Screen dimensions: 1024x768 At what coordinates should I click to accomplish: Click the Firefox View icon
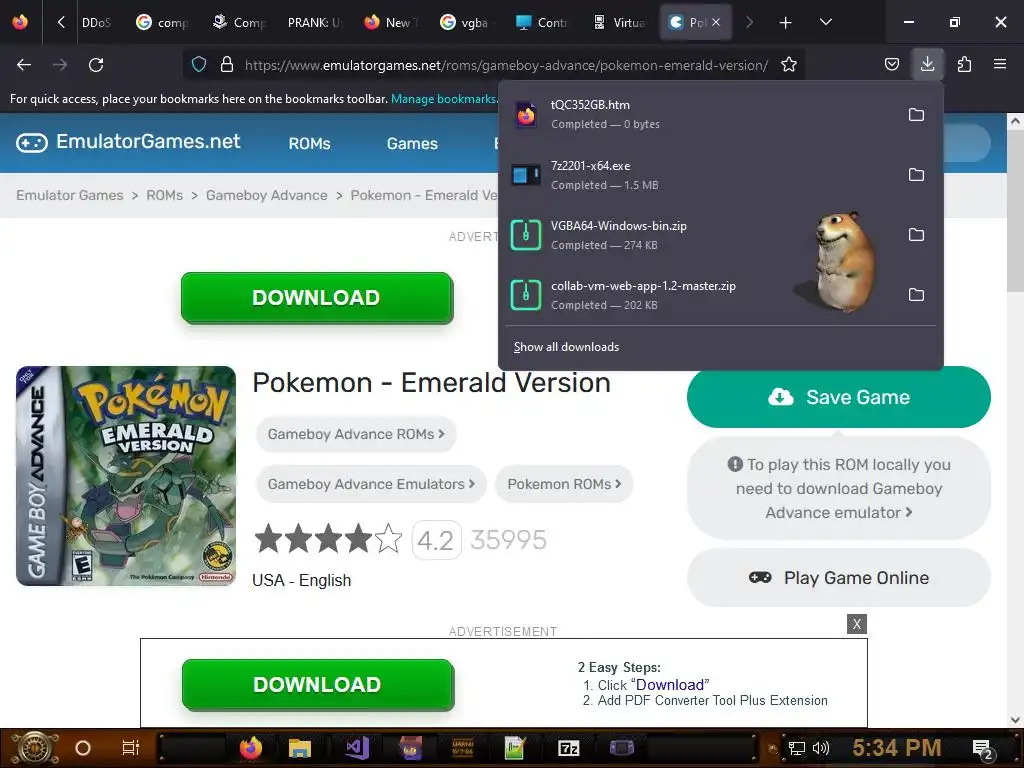(x=20, y=22)
